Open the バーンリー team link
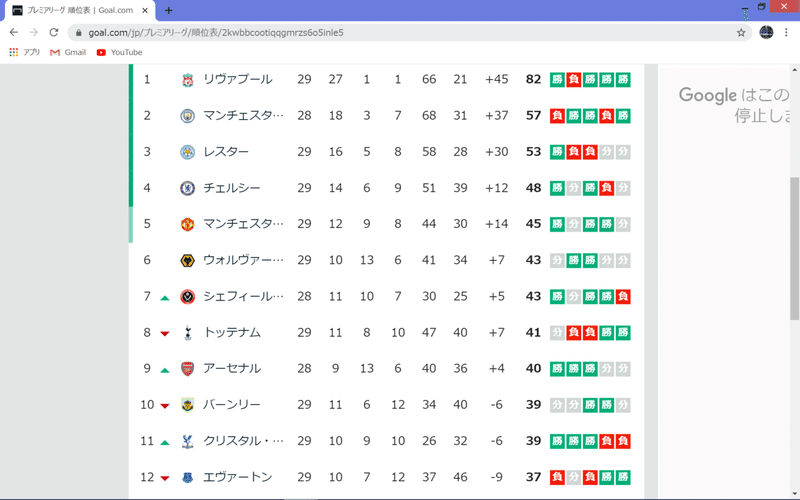The height and width of the screenshot is (500, 800). coord(231,405)
